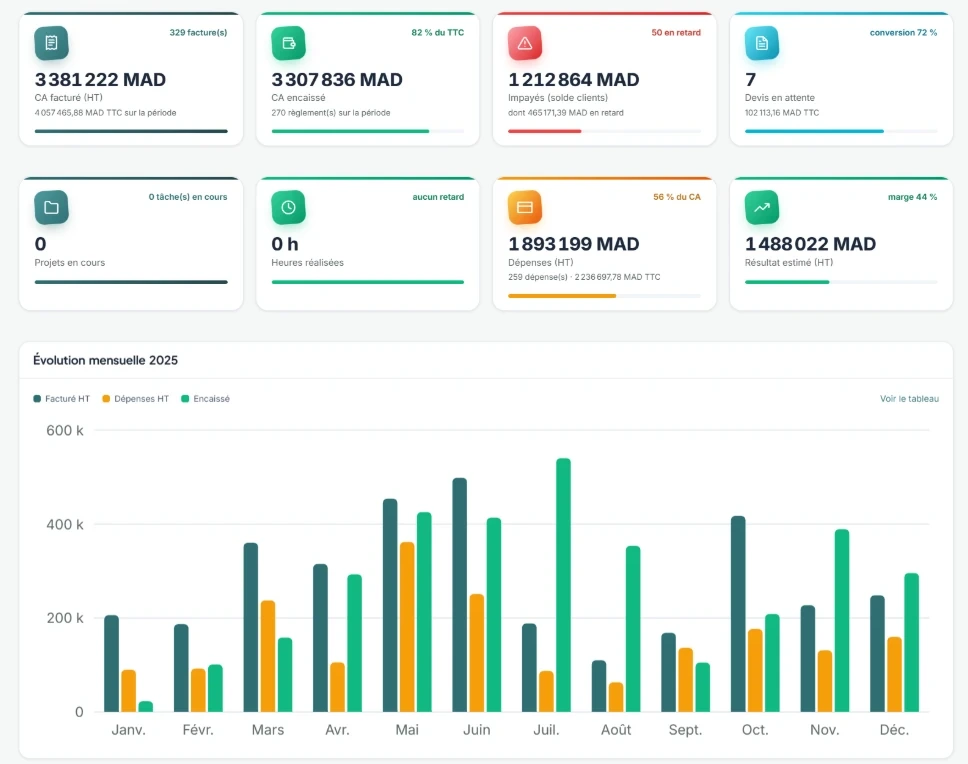Click the Oct. Facturé HT bar

click(x=738, y=614)
